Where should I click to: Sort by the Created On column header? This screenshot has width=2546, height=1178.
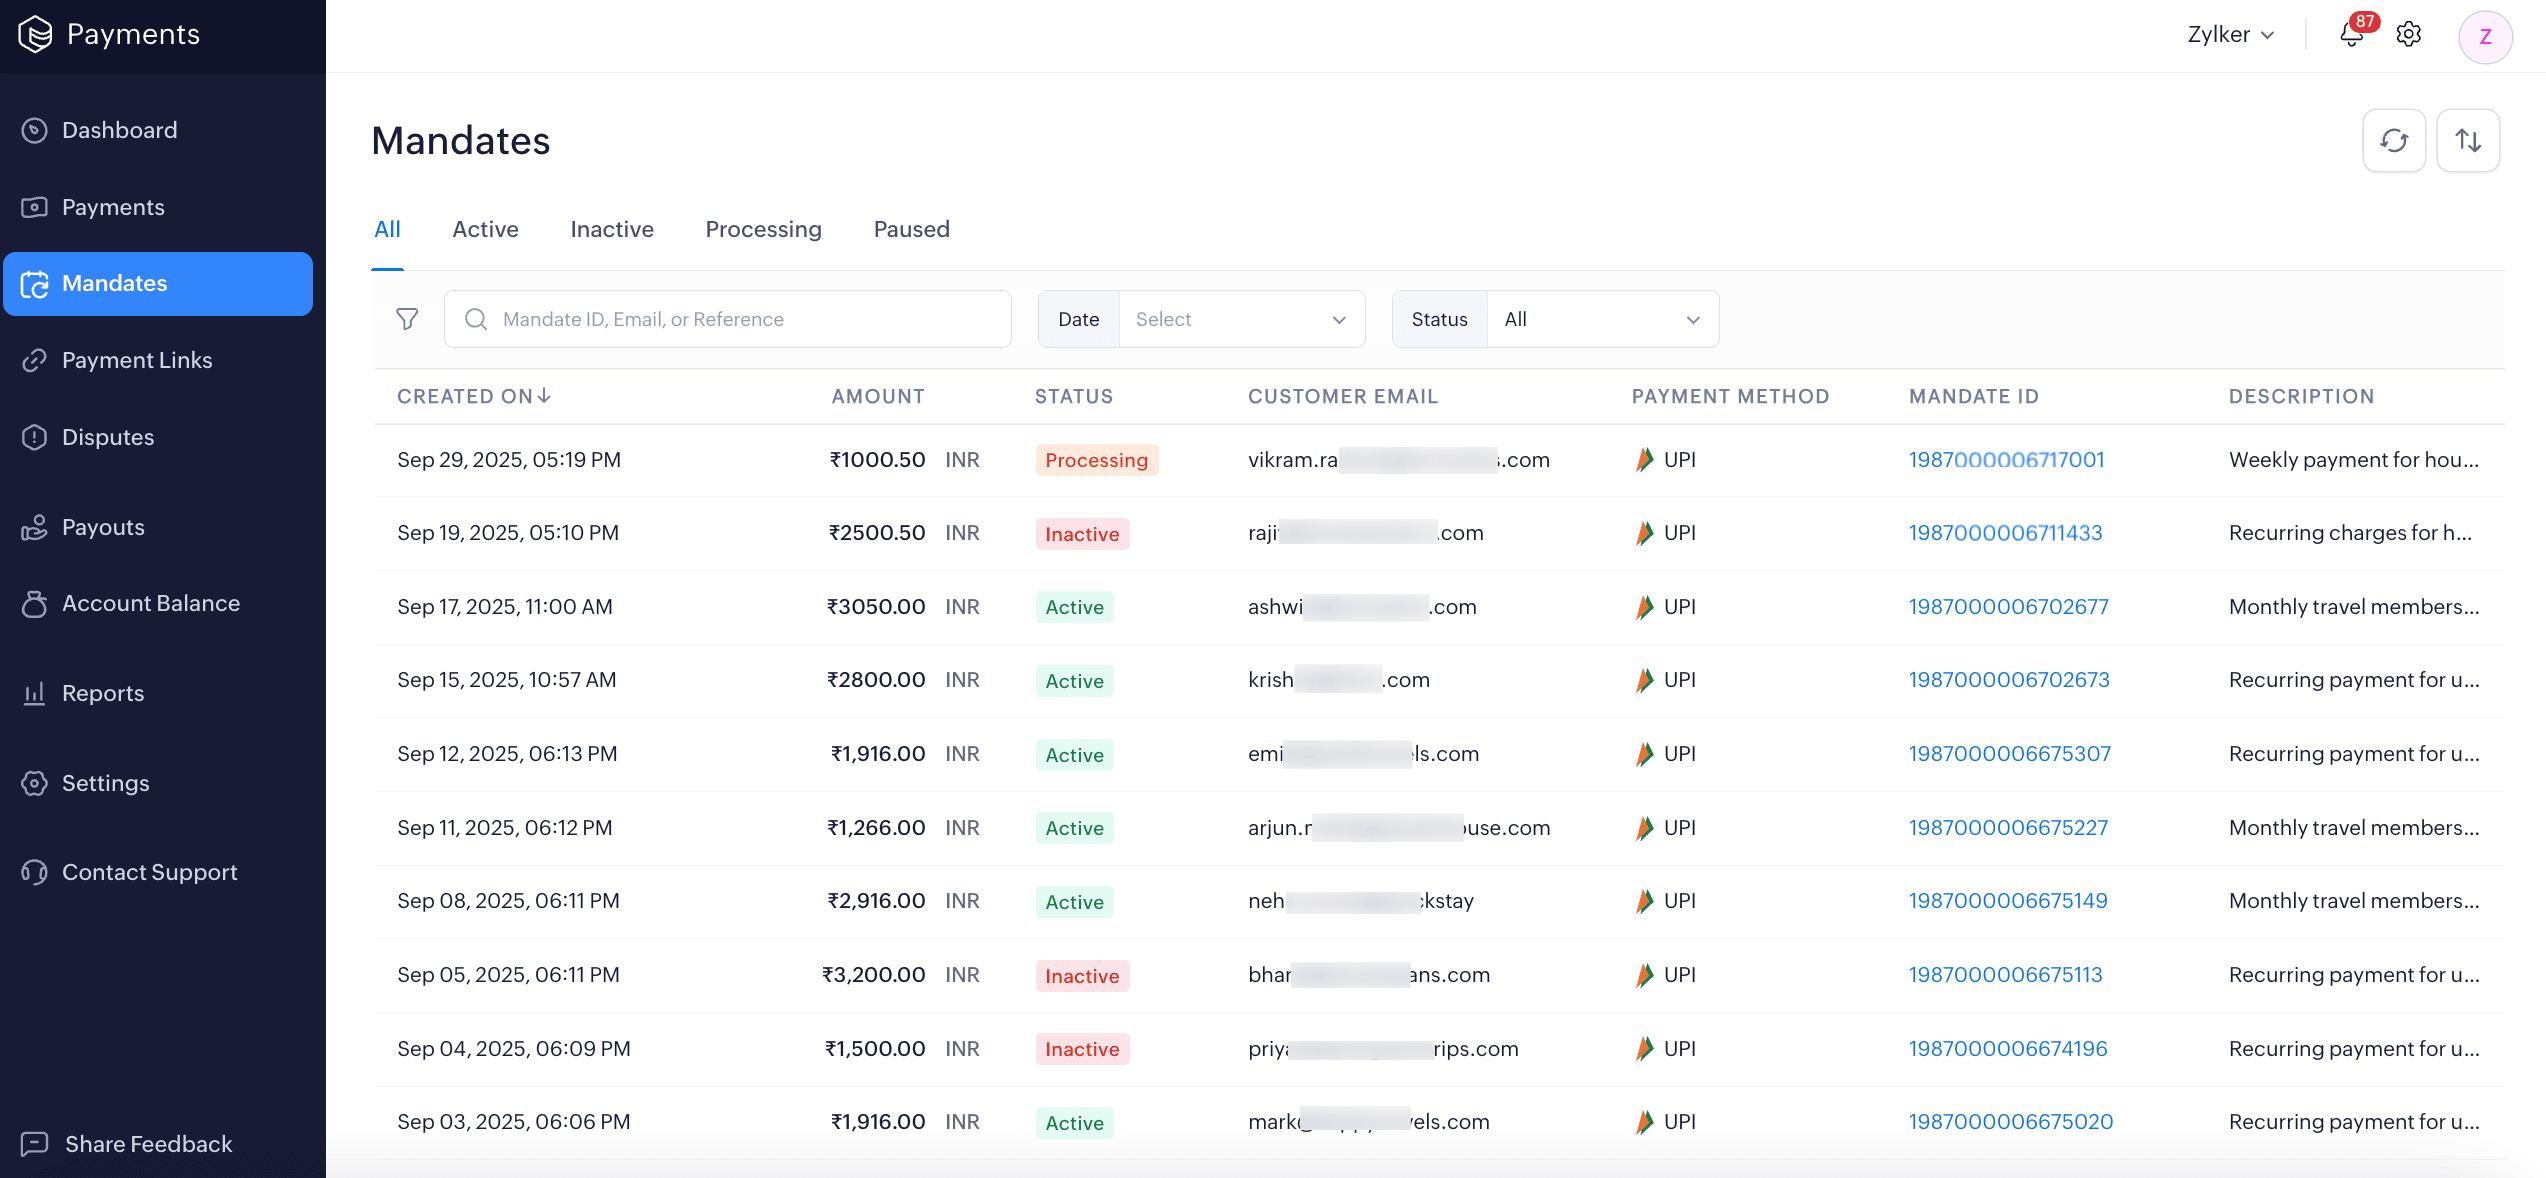point(473,396)
